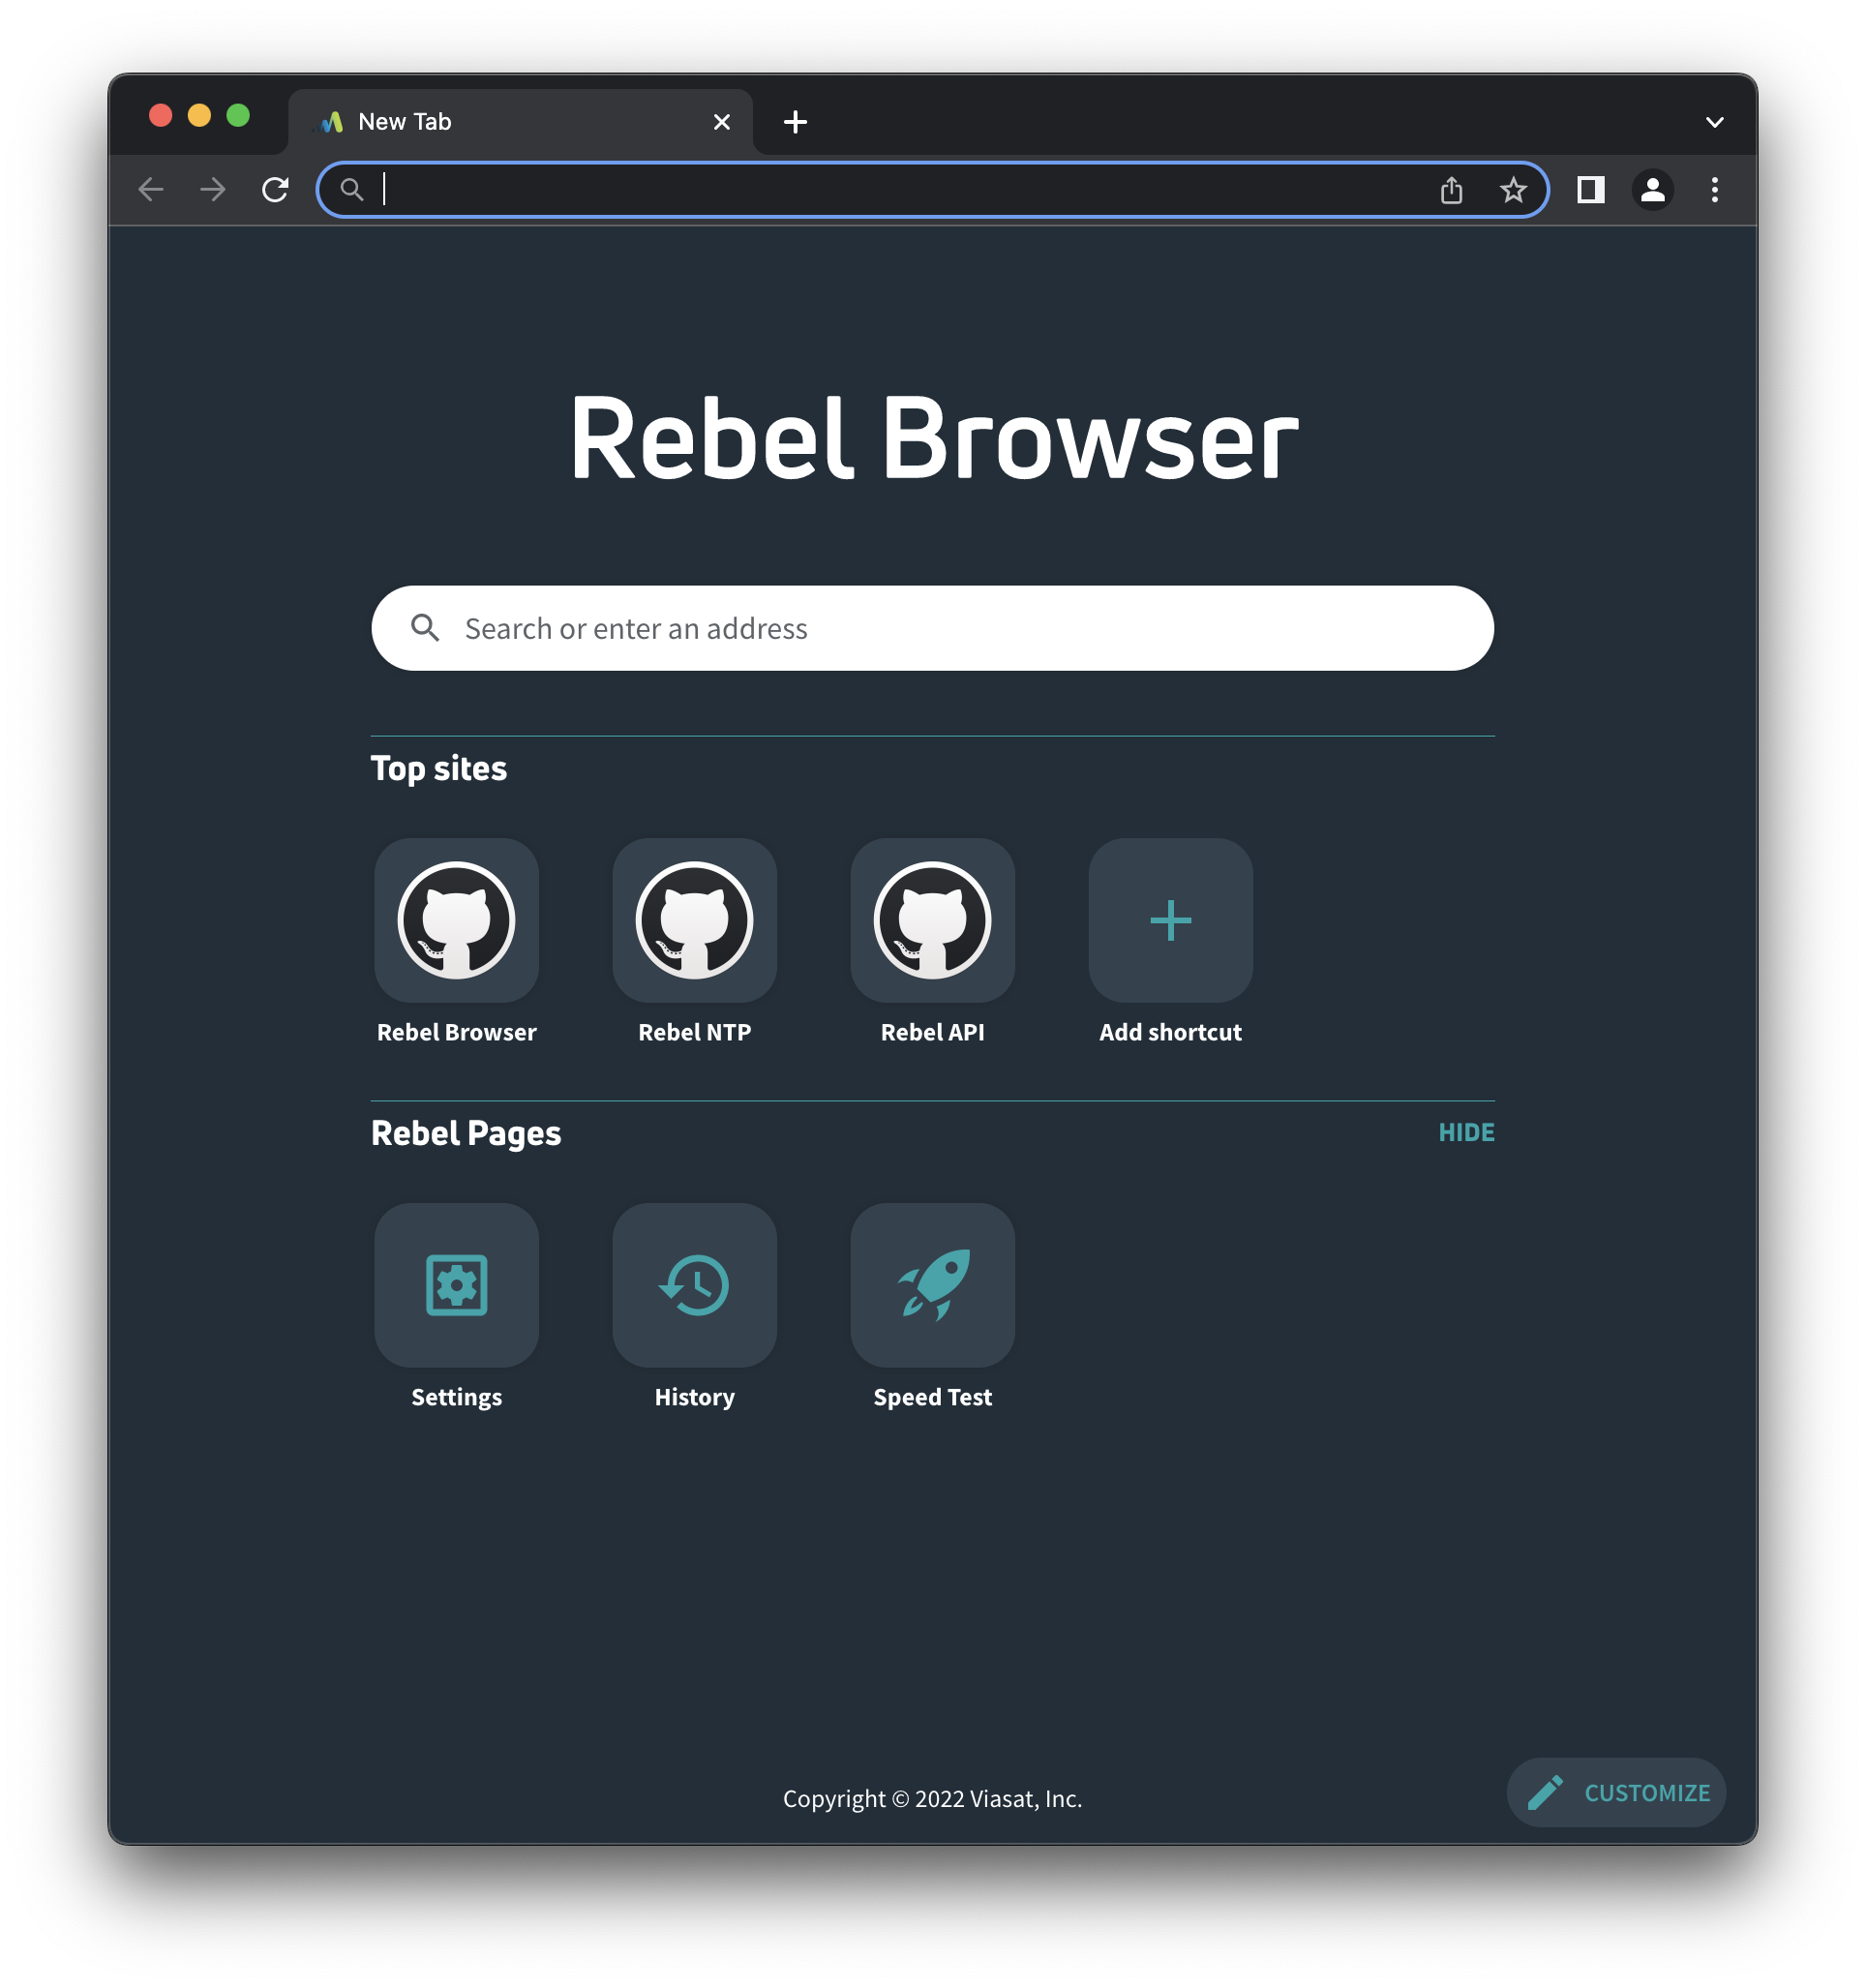
Task: Open the three-dot browser menu
Action: tap(1714, 189)
